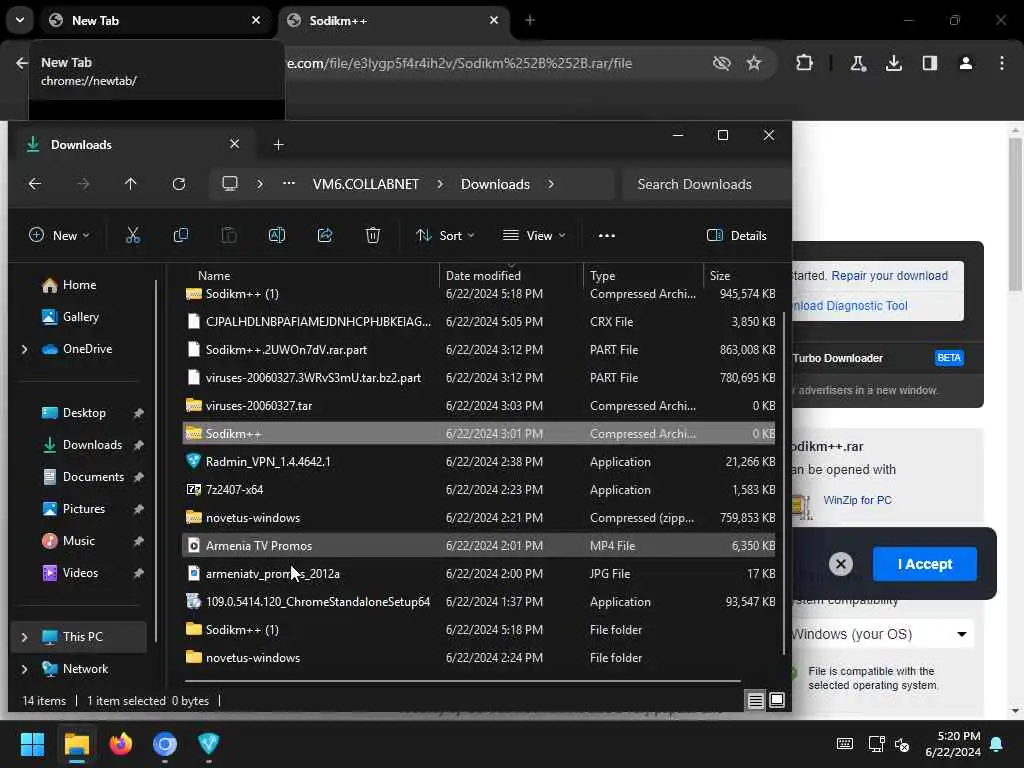This screenshot has width=1024, height=768.
Task: Rename the selected item via toolbar icon
Action: [x=277, y=235]
